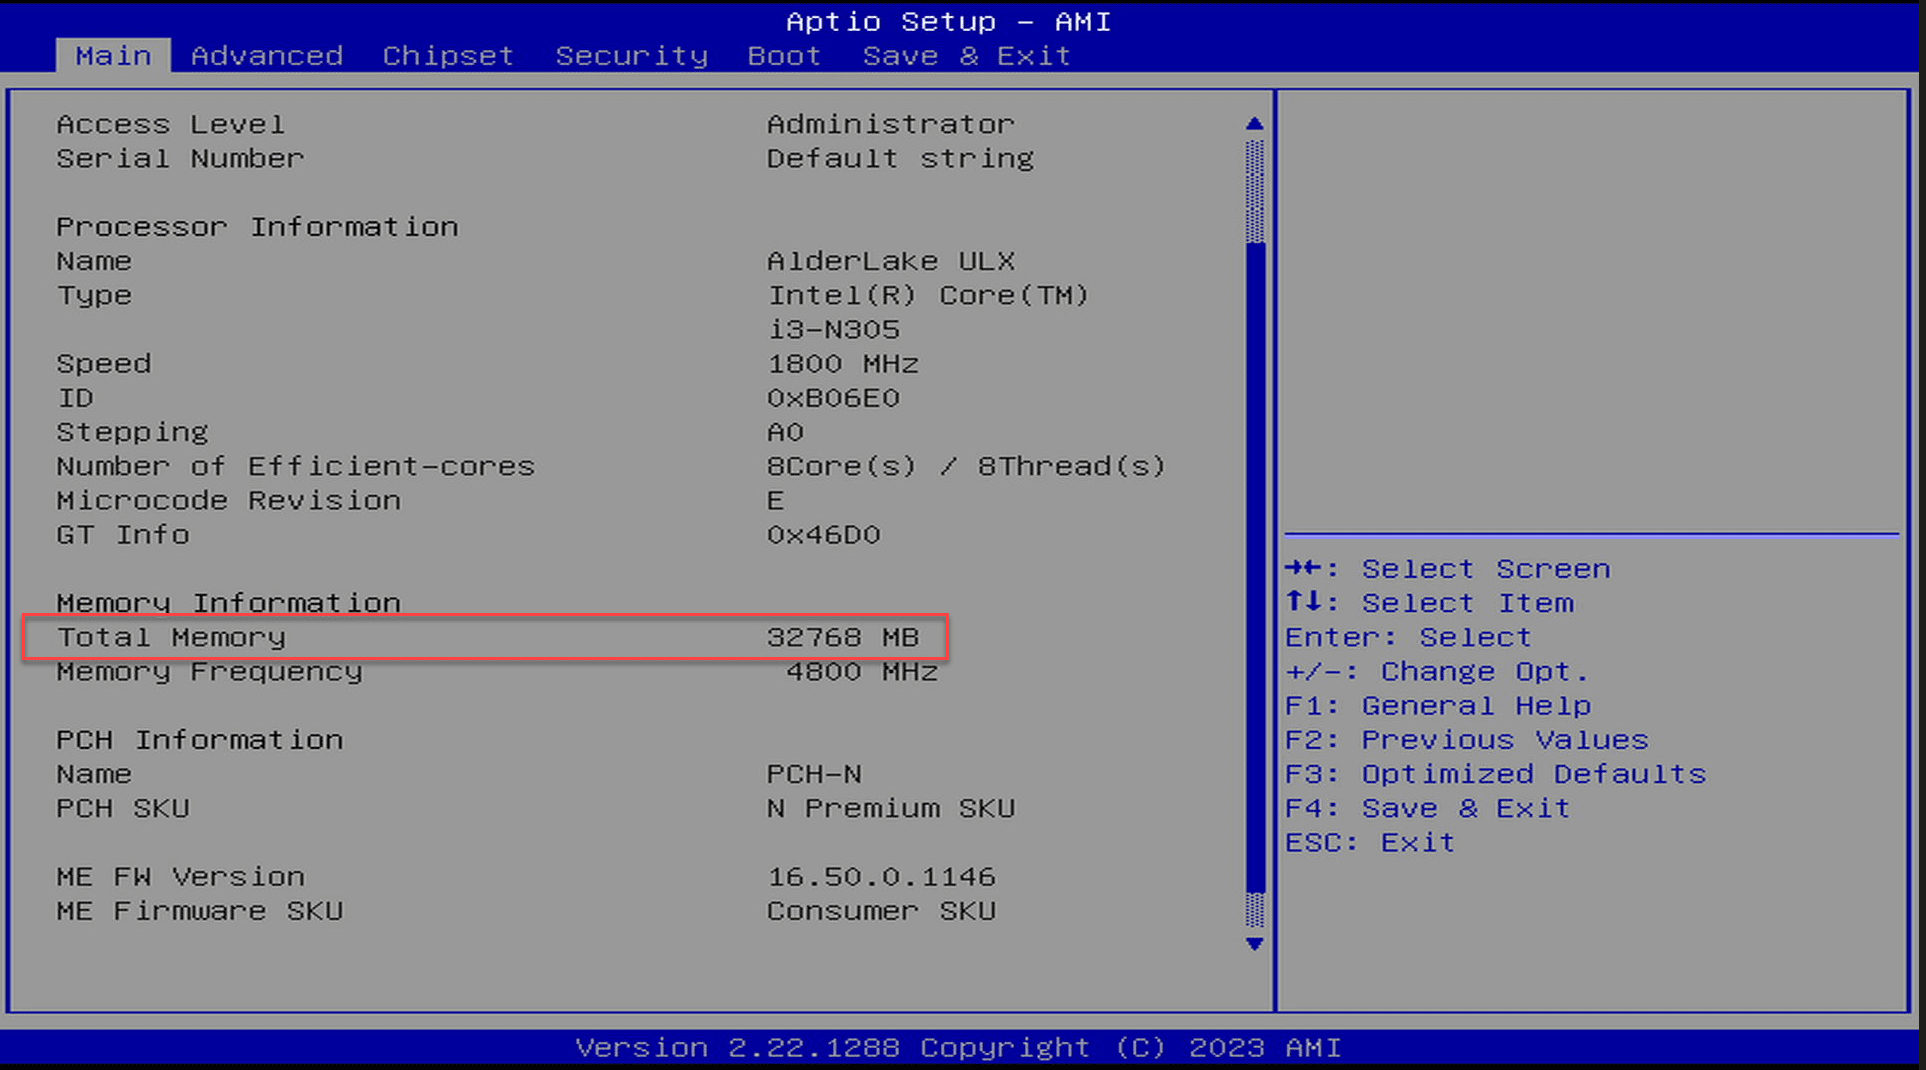Open the Security tab

[631, 56]
